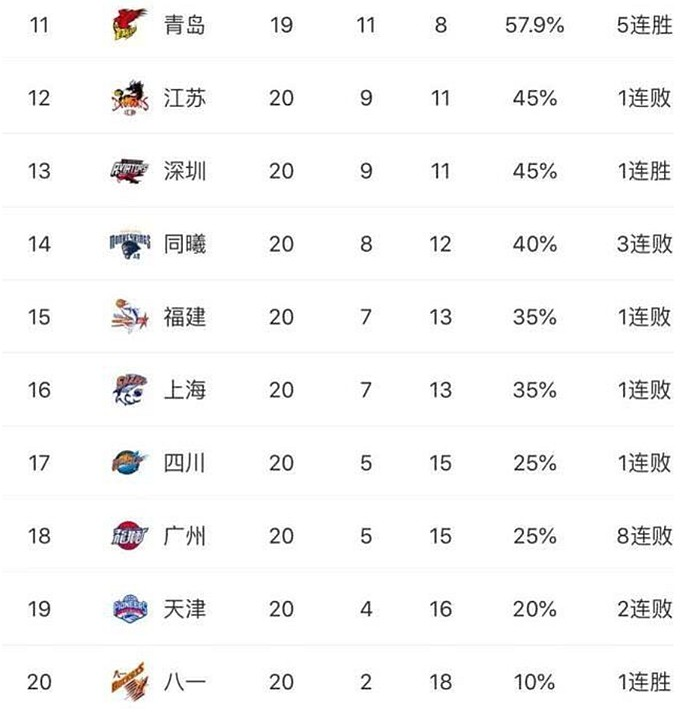Select rank number 17 row
The width and height of the screenshot is (700, 724).
click(x=338, y=463)
